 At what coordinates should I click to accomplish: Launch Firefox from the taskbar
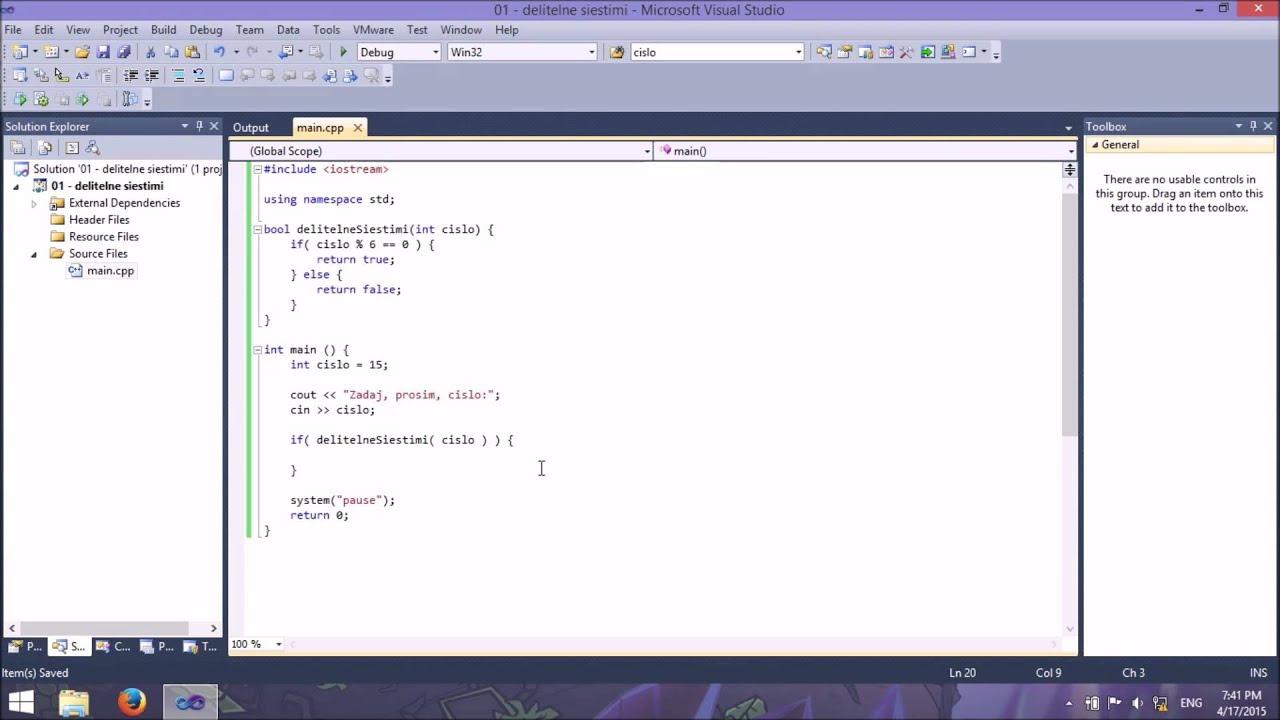click(131, 703)
